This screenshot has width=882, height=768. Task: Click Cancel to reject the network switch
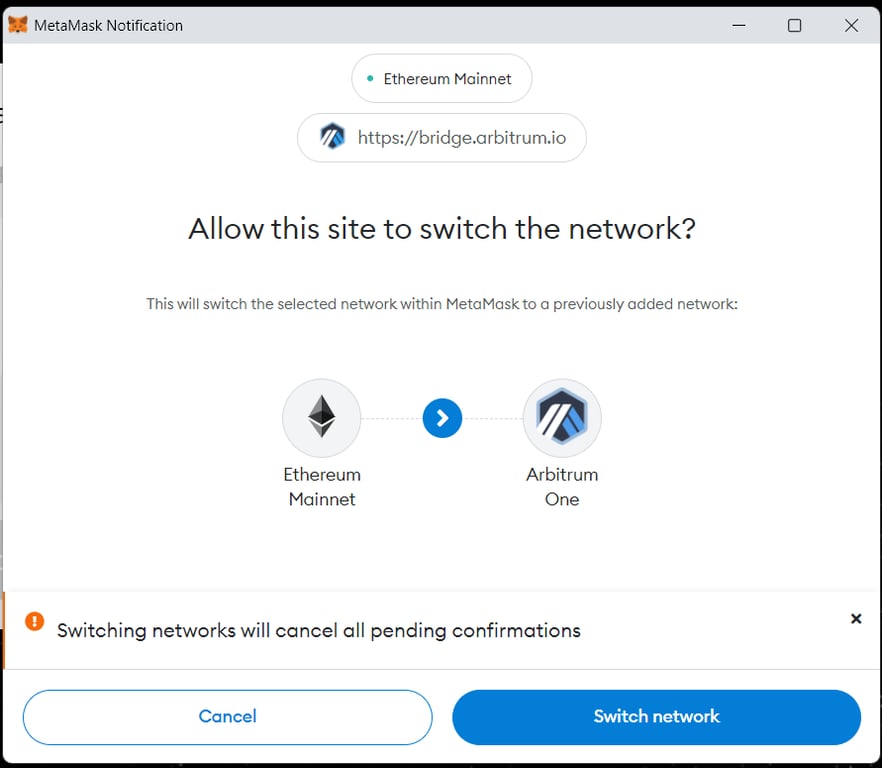(x=227, y=716)
